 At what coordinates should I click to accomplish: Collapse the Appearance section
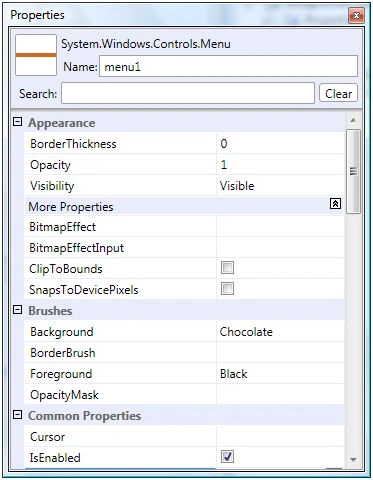coord(17,122)
